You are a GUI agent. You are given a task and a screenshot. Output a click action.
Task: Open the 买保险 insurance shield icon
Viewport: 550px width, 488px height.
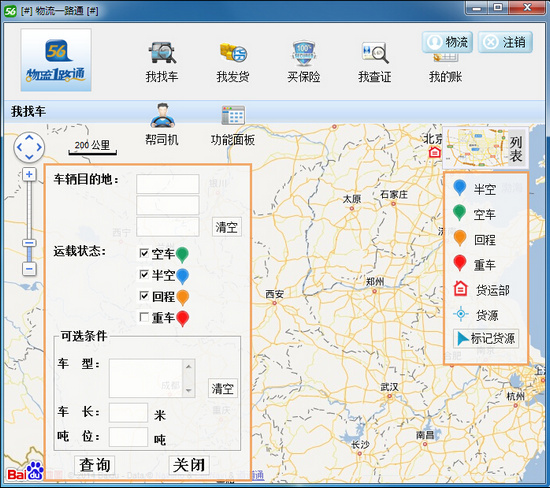(x=304, y=53)
